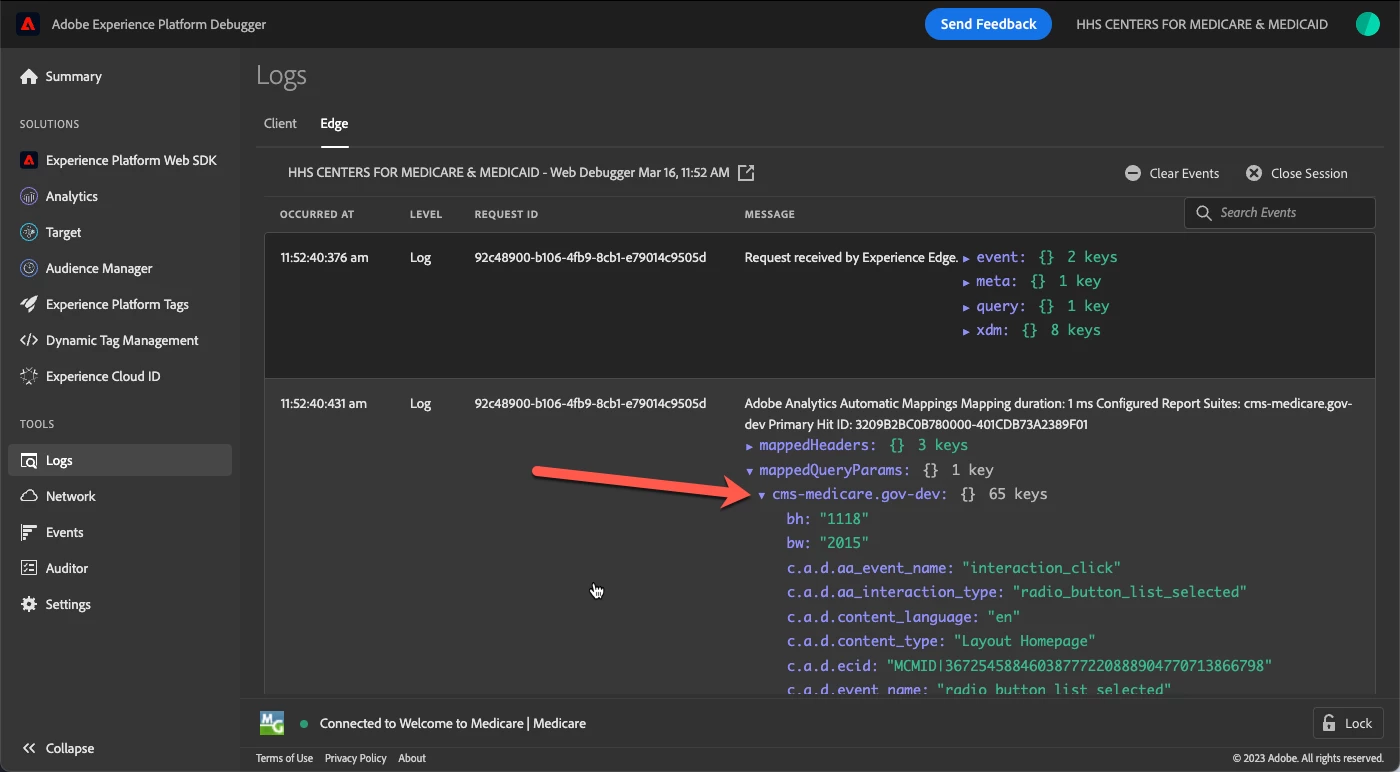The image size is (1400, 772).
Task: Click the Experience Platform Tags rocket icon
Action: [29, 304]
